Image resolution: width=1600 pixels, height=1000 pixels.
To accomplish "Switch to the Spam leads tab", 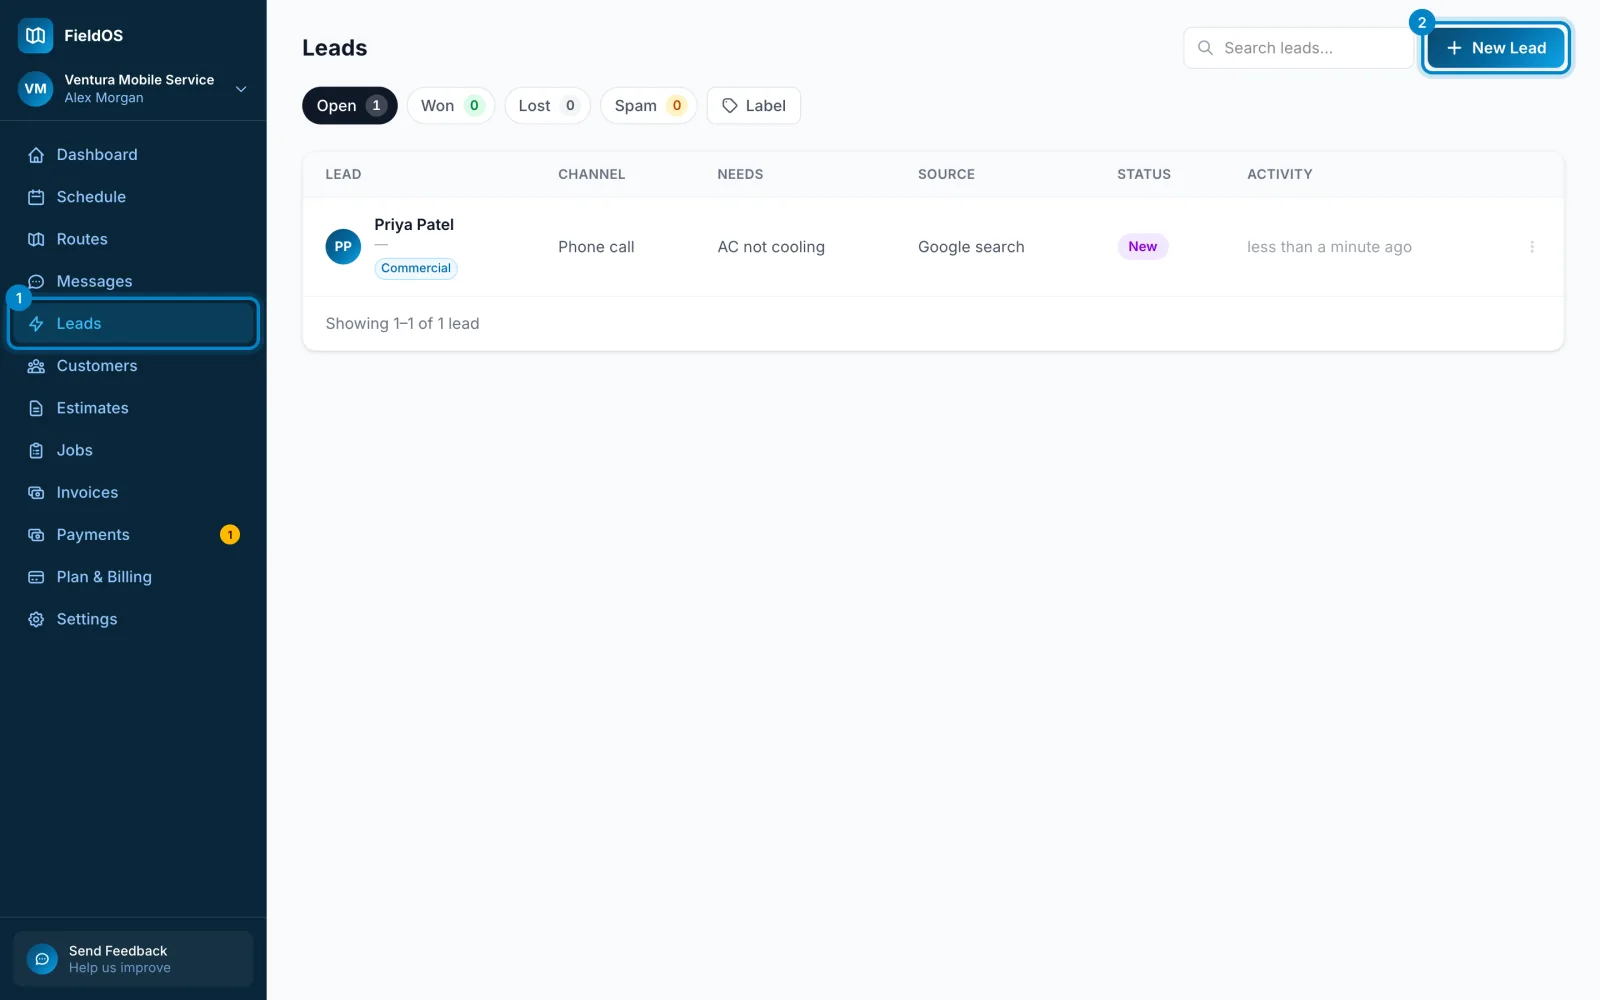I will [x=649, y=106].
